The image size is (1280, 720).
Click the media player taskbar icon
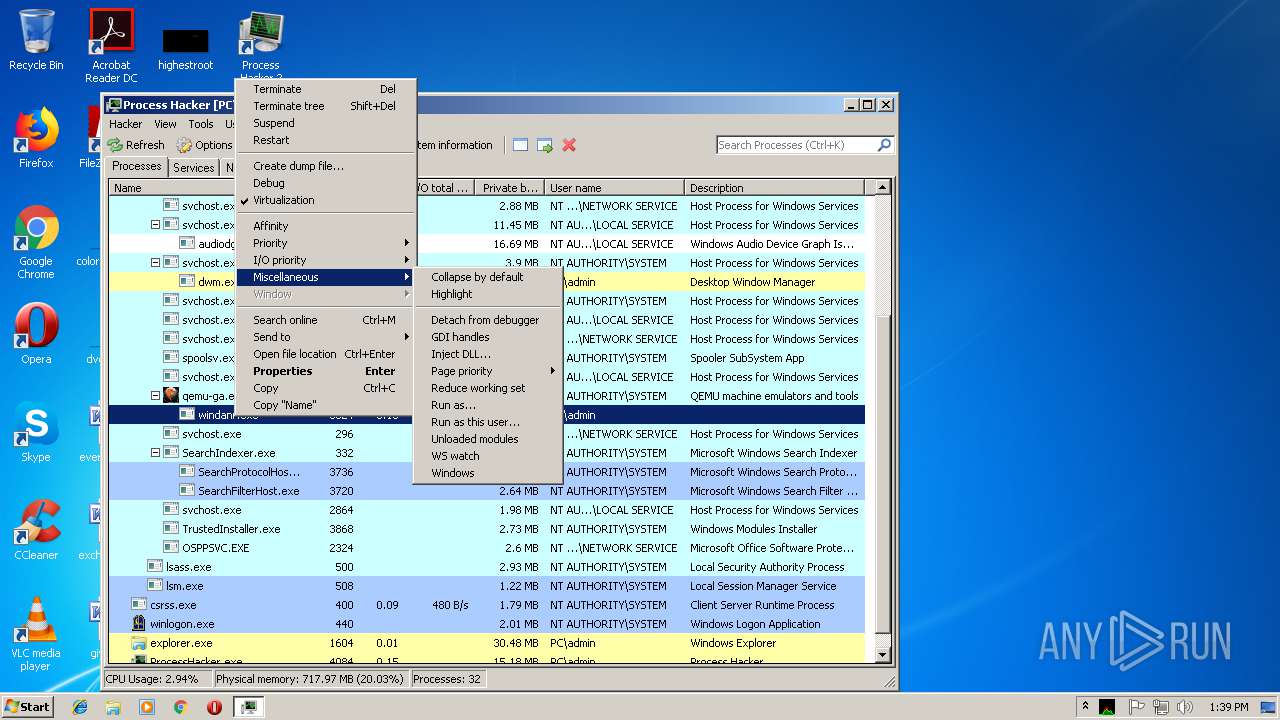[x=147, y=707]
